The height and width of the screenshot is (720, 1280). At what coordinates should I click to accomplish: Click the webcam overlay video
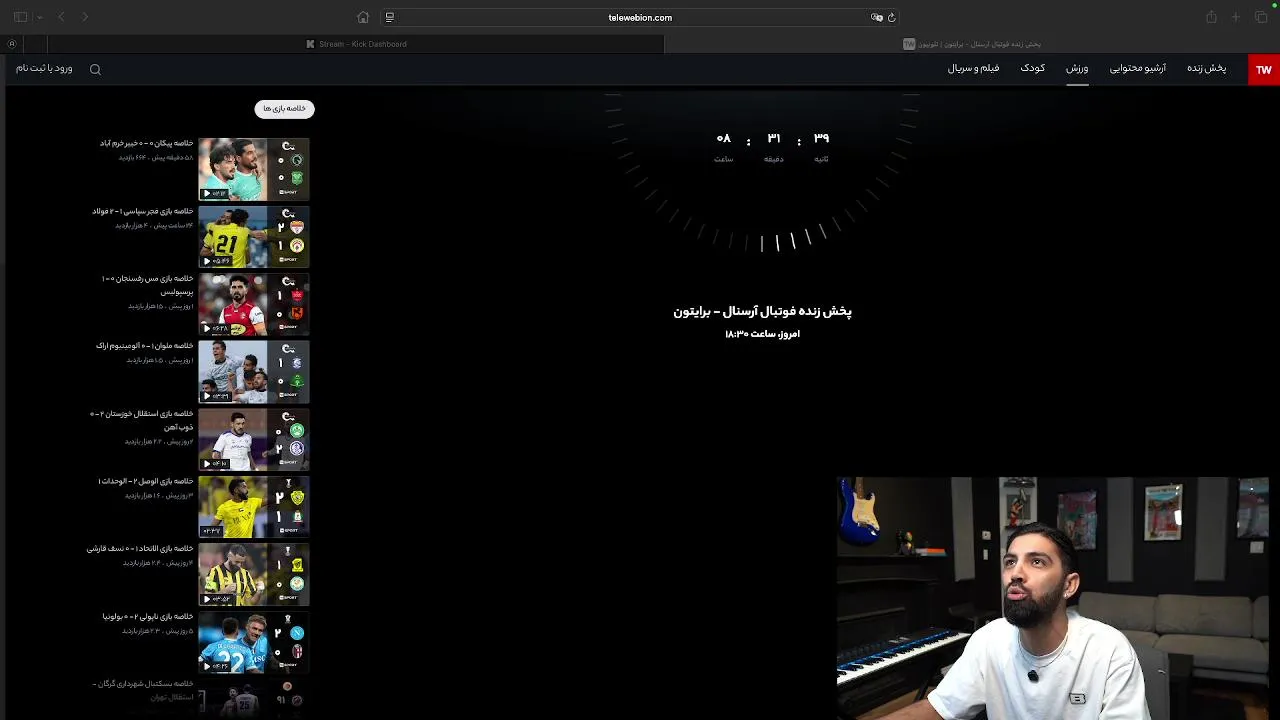(1053, 598)
